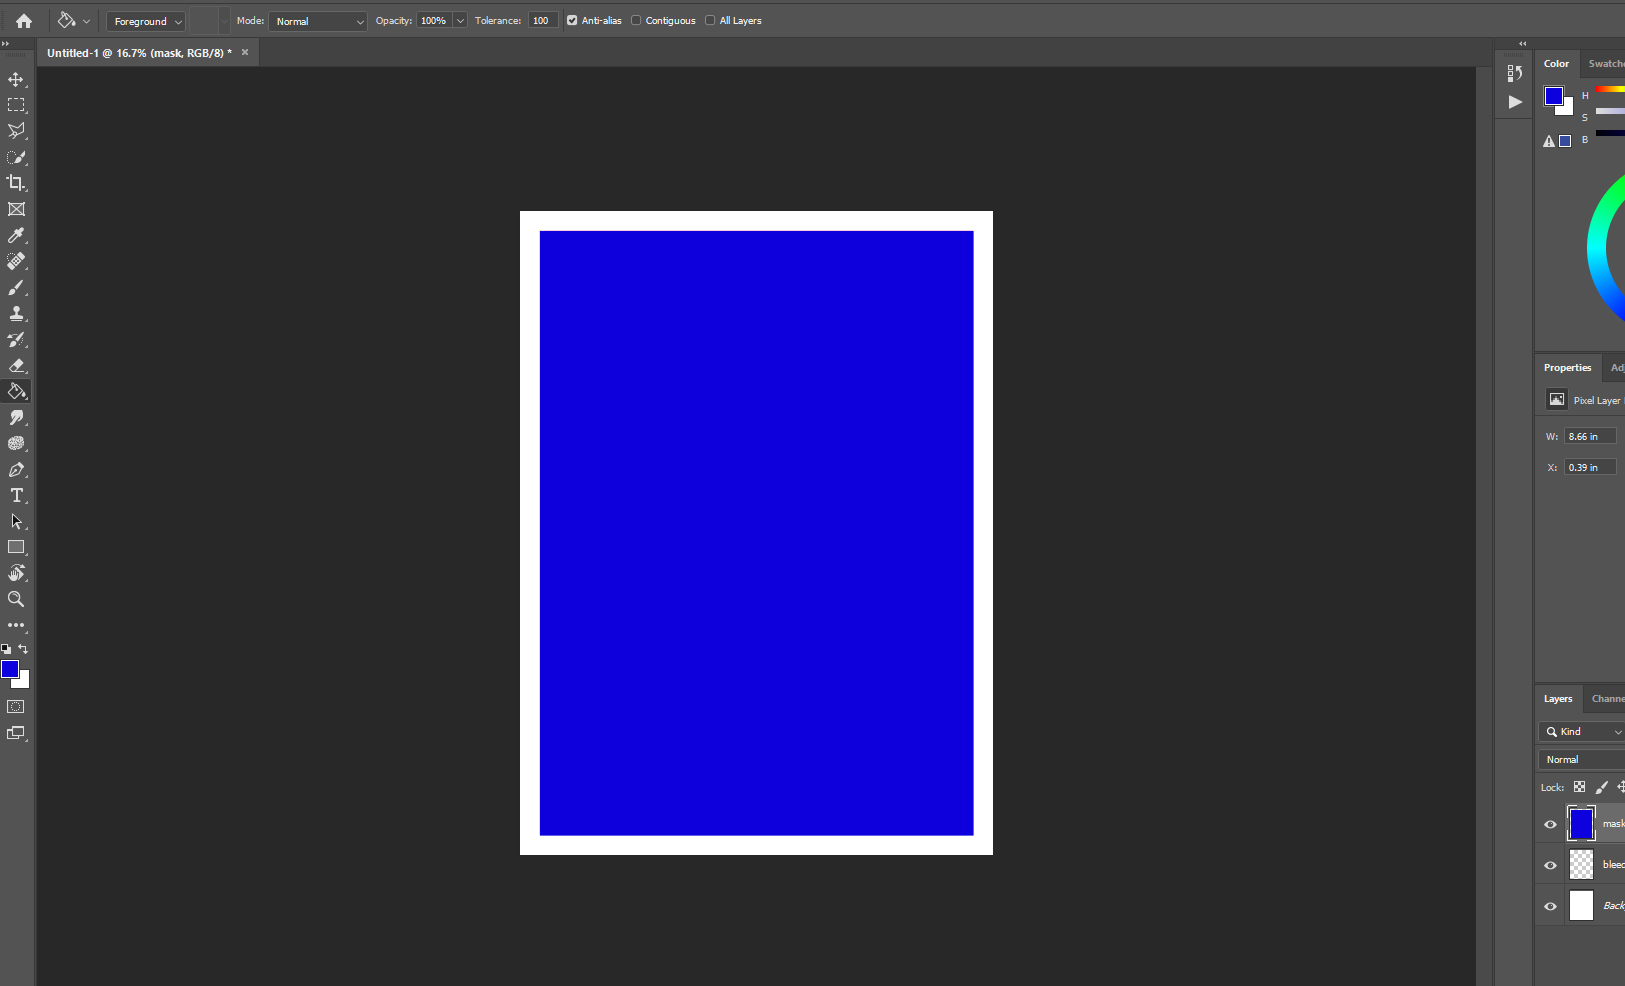Enable the Contiguous checkbox

coord(636,20)
